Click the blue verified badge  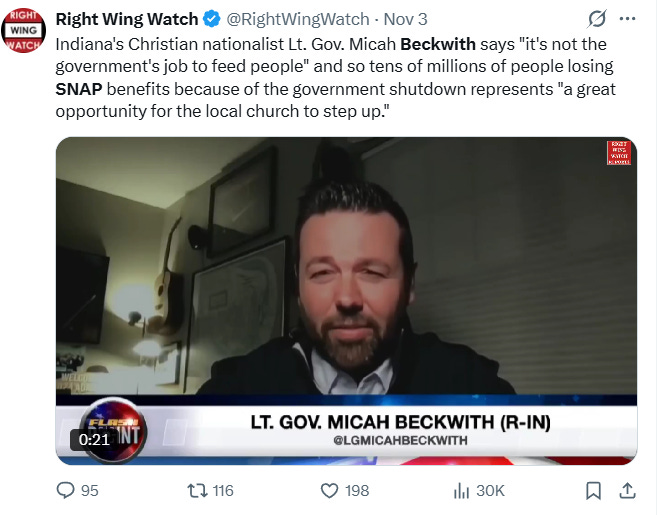click(212, 19)
